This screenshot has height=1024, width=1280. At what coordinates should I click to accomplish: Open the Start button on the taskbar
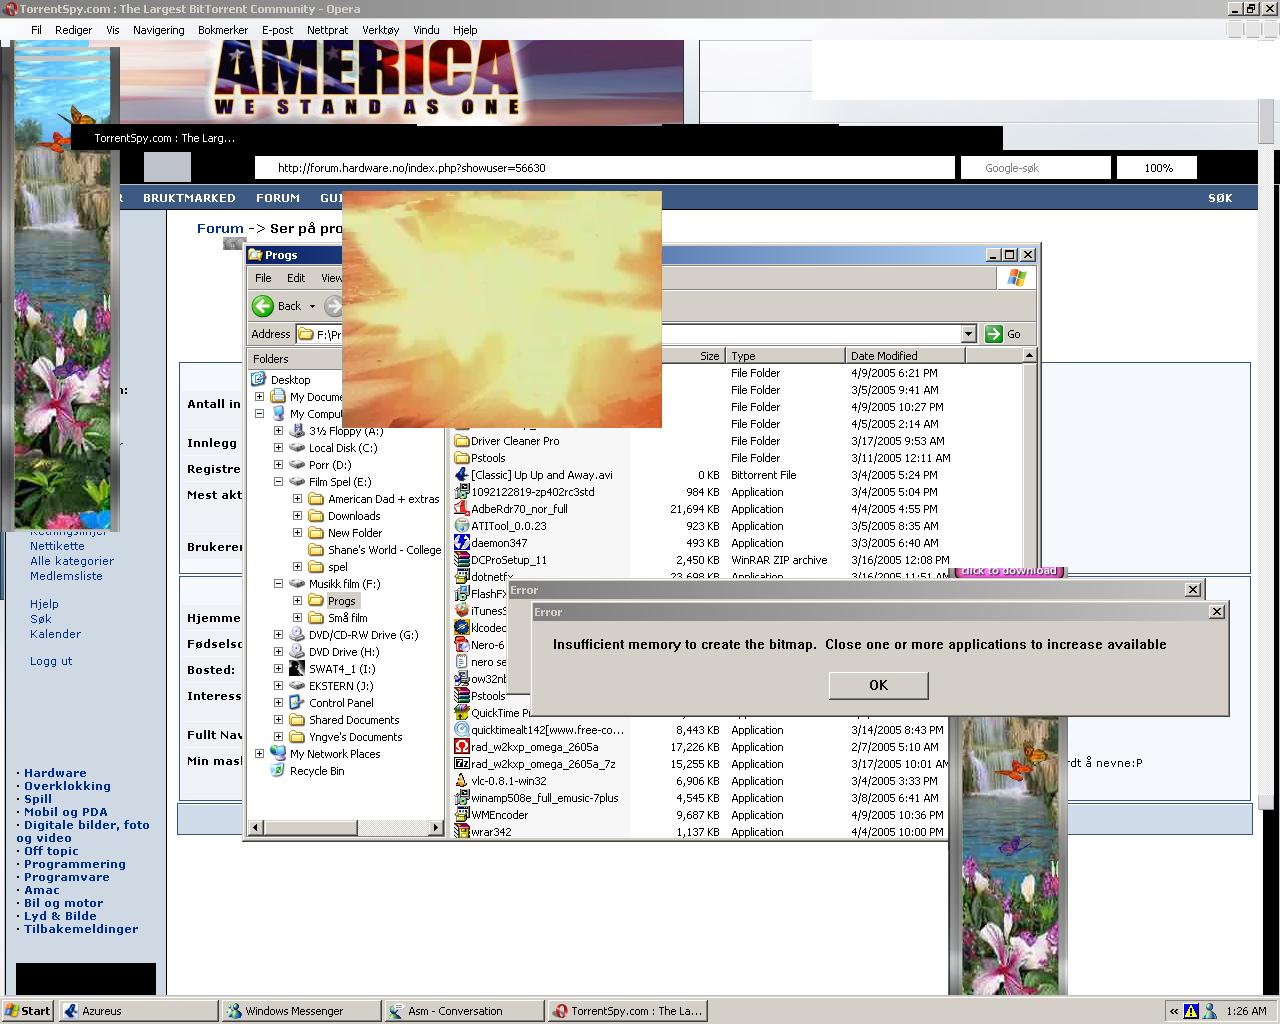coord(29,1011)
